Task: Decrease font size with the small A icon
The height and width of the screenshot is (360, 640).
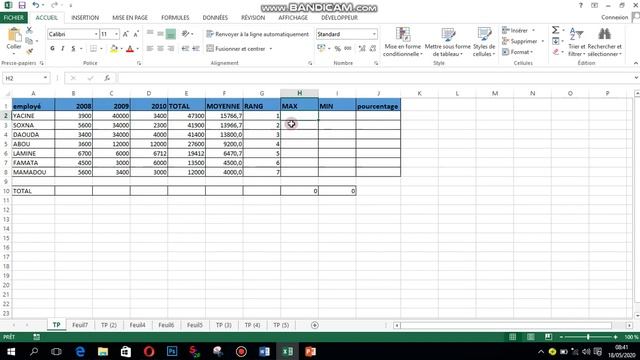Action: (x=136, y=34)
